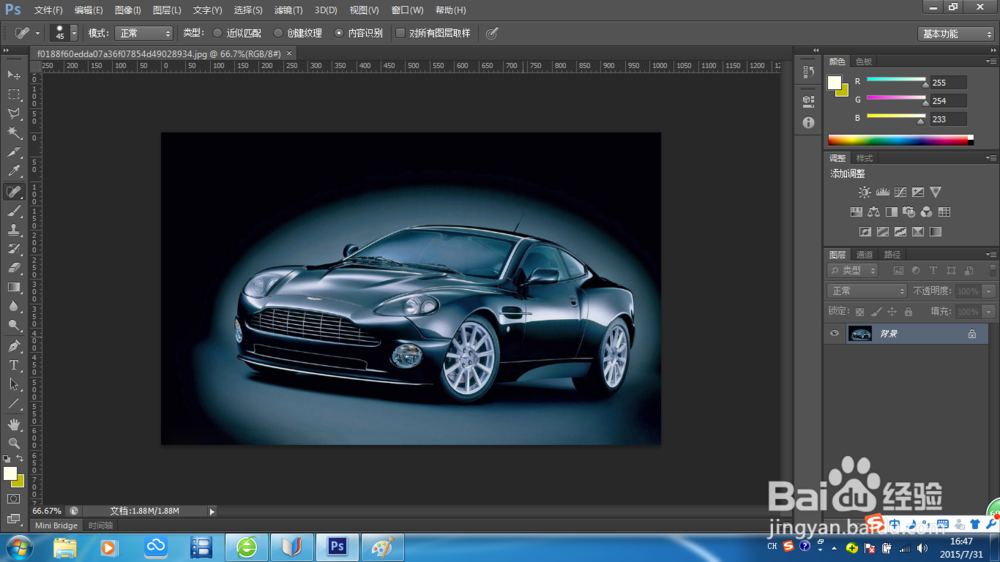Open the 滤镜(T) menu
Image resolution: width=1000 pixels, height=562 pixels.
288,10
